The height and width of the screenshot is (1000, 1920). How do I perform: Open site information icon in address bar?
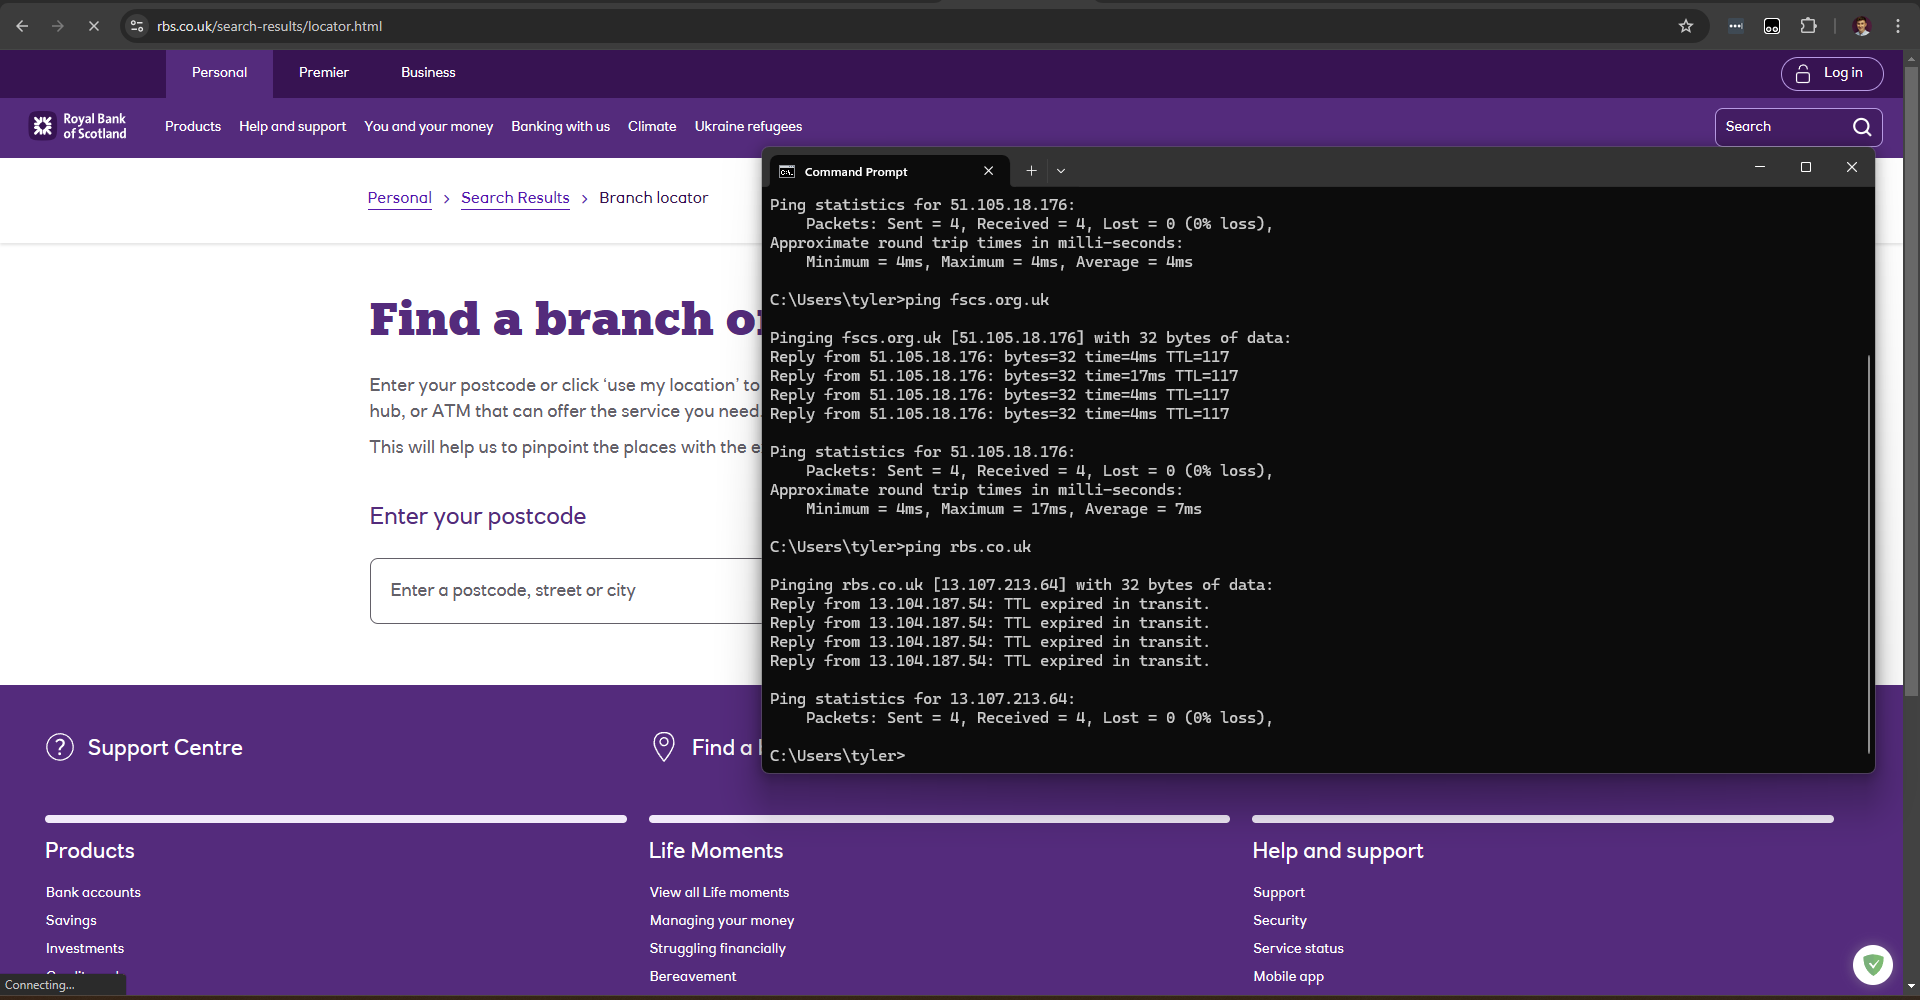(138, 26)
